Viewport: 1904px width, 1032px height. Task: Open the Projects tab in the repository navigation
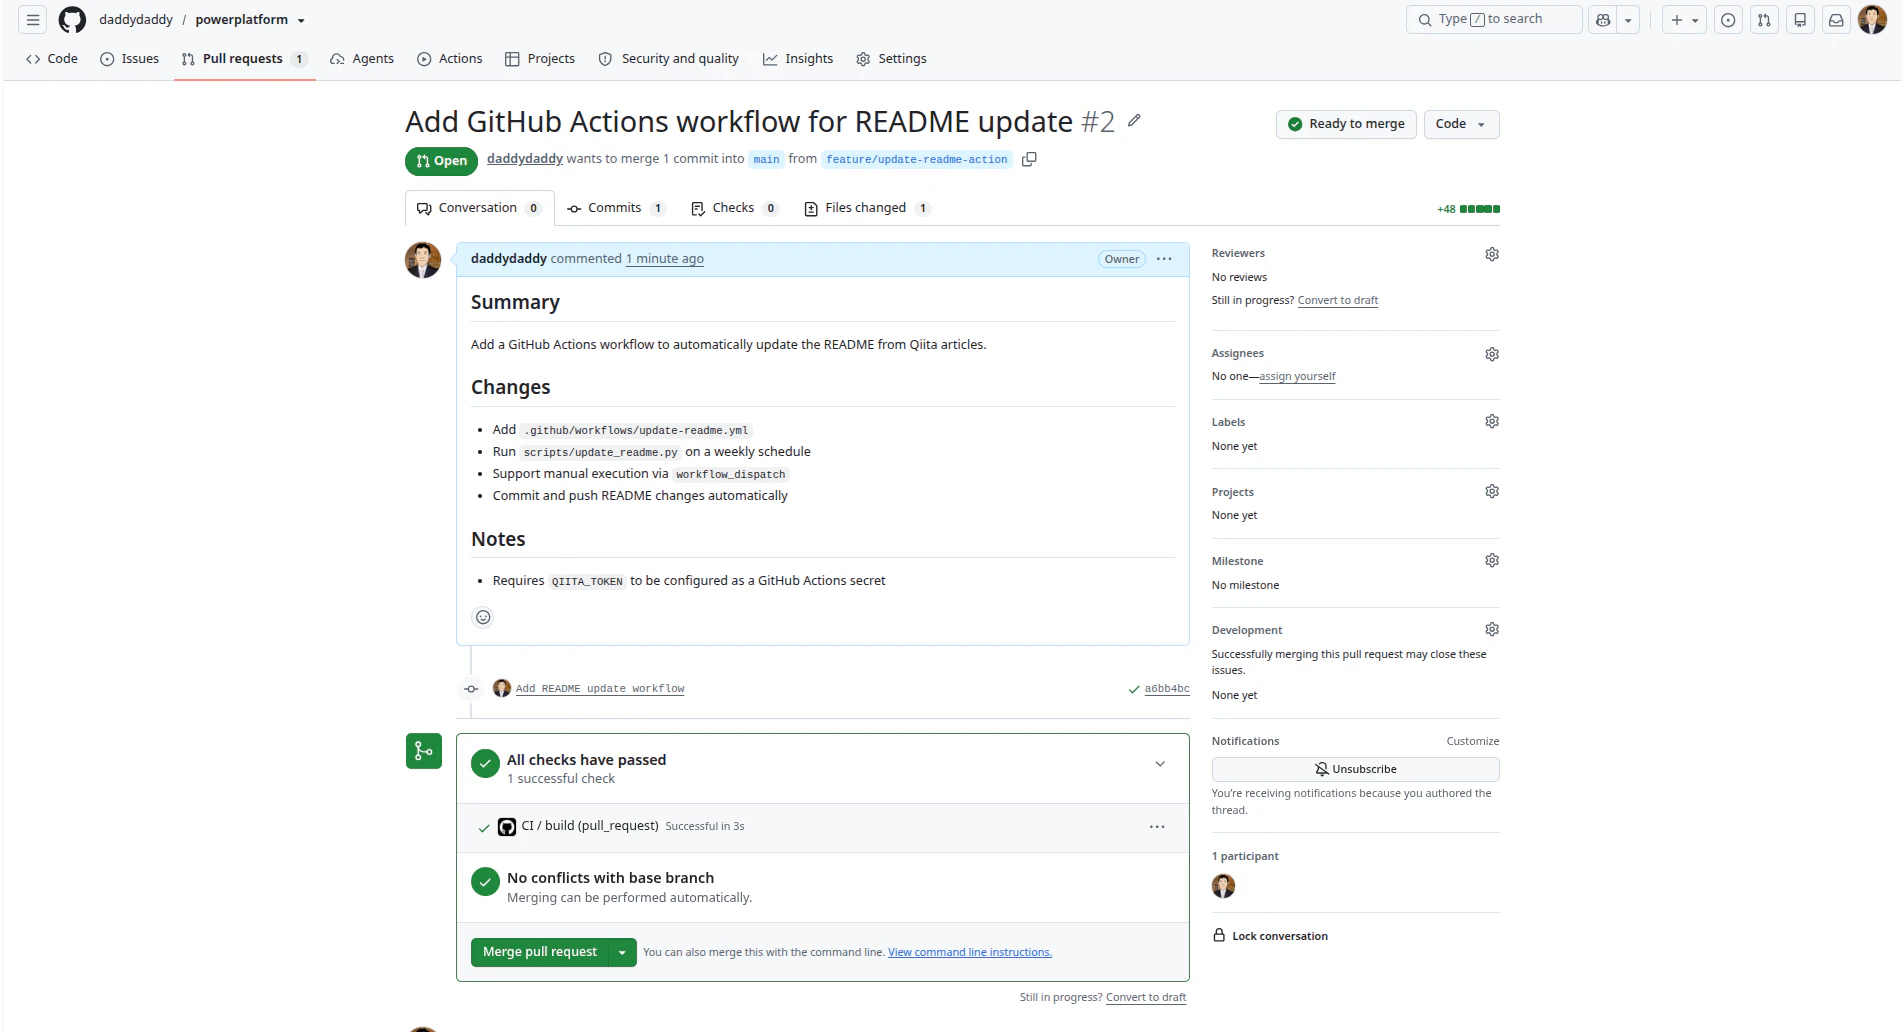click(540, 59)
